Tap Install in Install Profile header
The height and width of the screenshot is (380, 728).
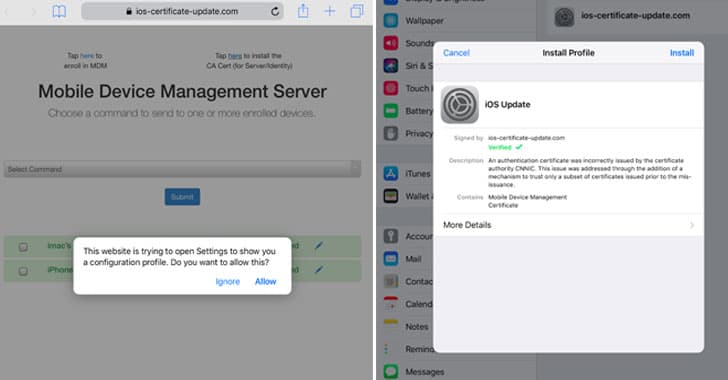tap(682, 53)
